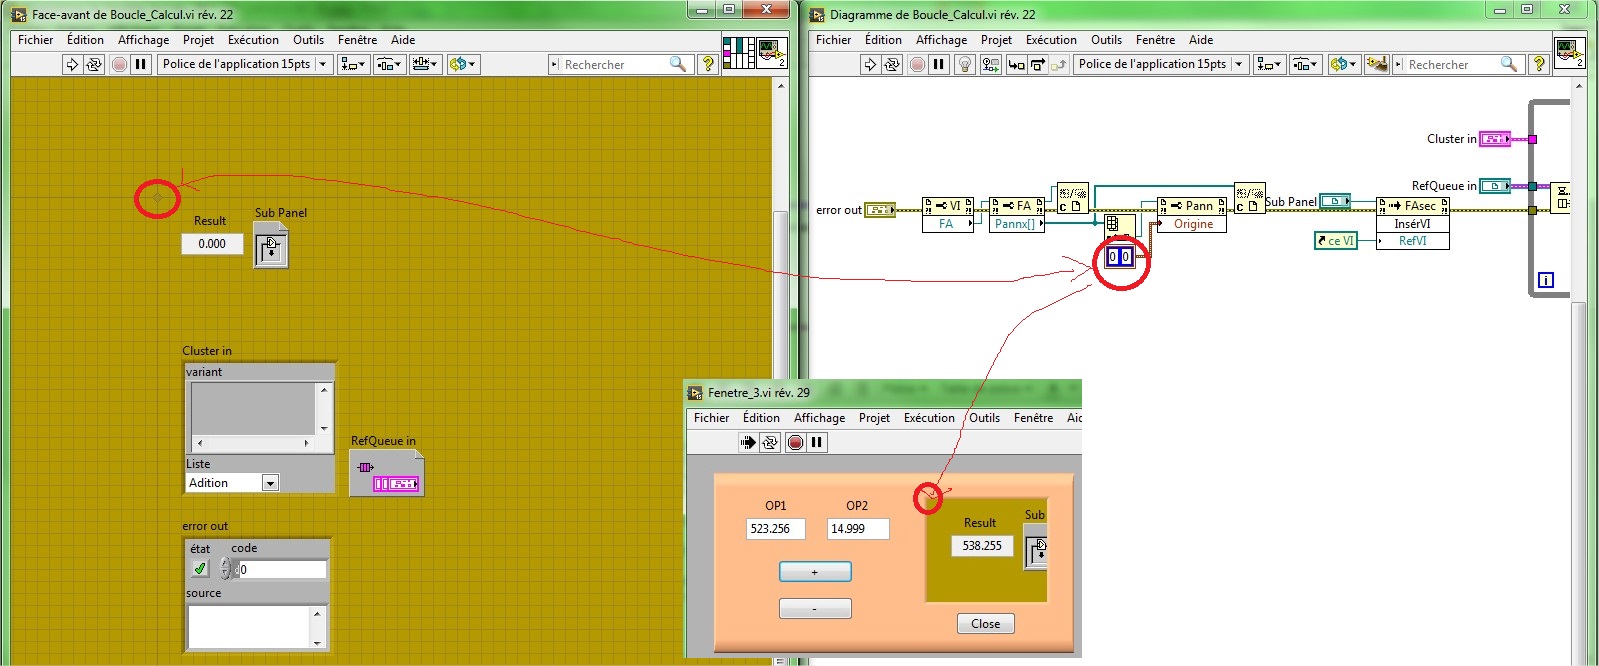Screen dimensions: 1599x666
Task: Click Run Continuously in the Face-avant toolbar
Action: [94, 64]
